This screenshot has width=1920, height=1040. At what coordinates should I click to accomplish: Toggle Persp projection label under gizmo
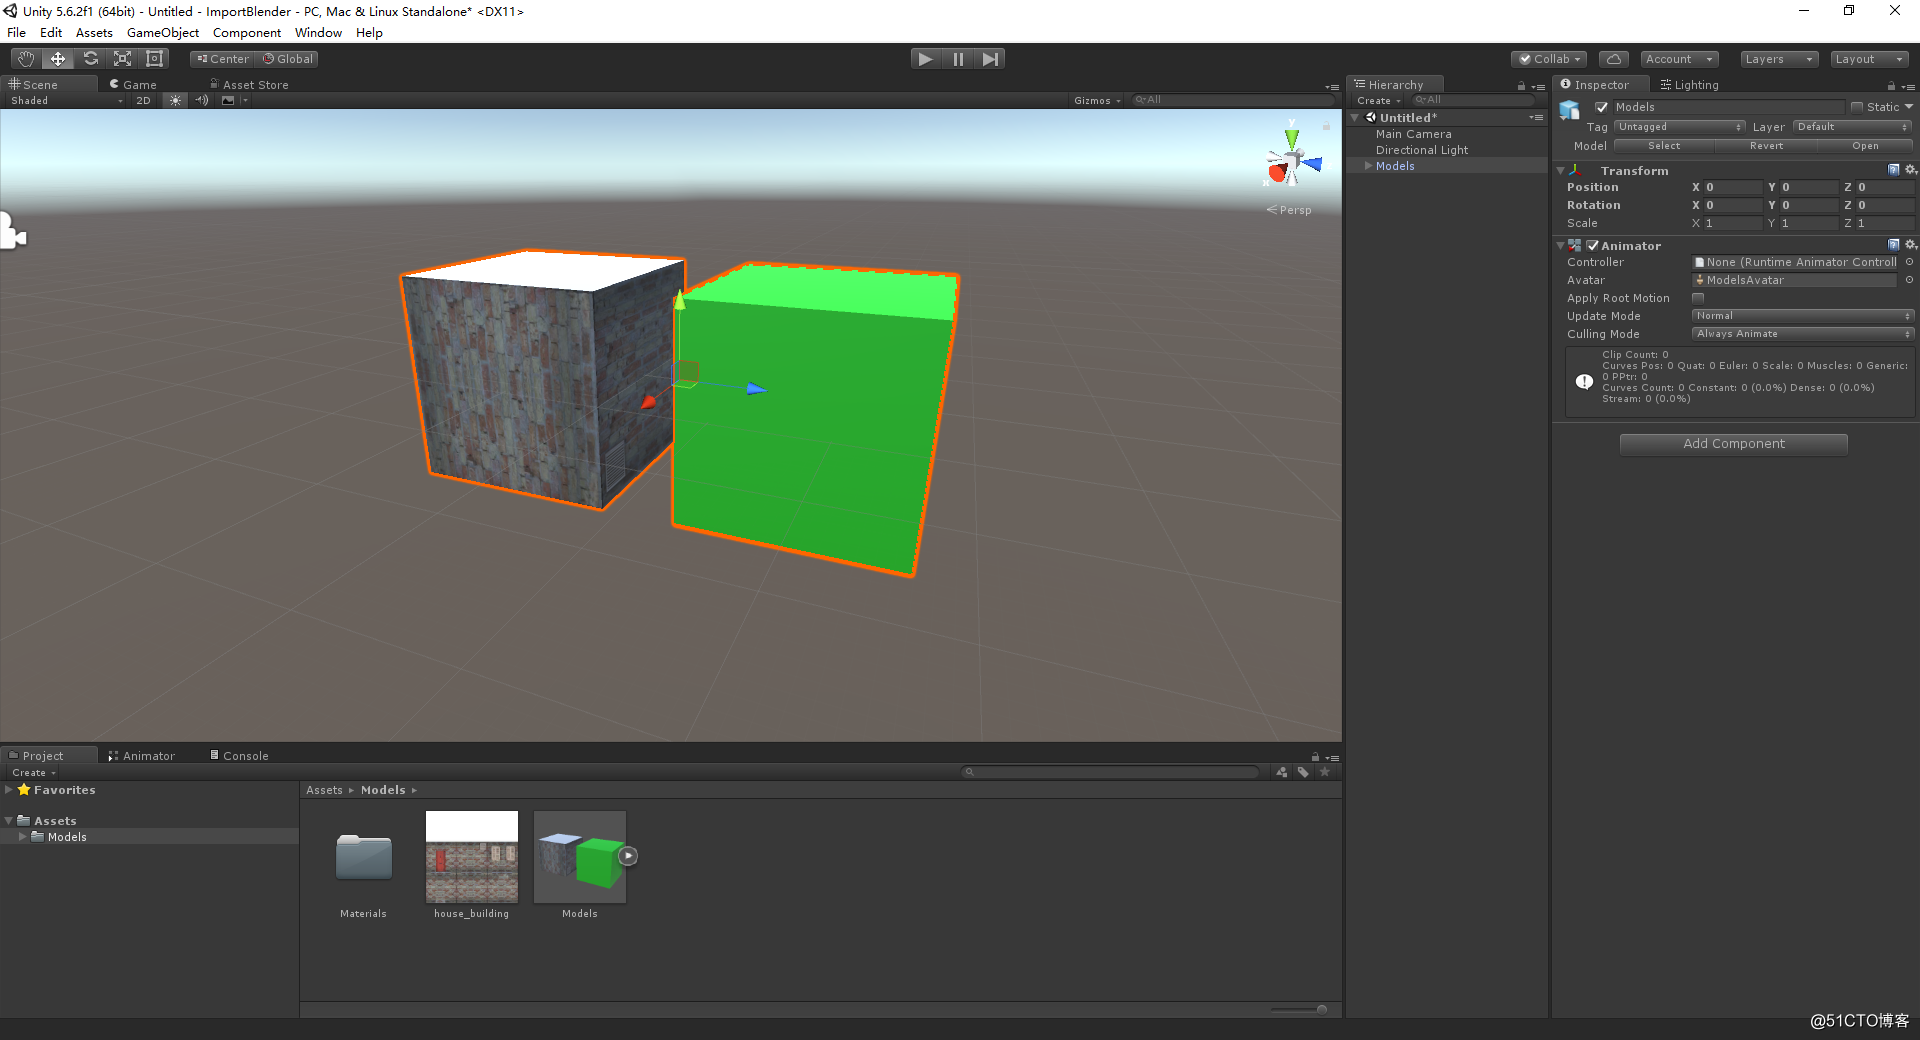click(x=1289, y=210)
